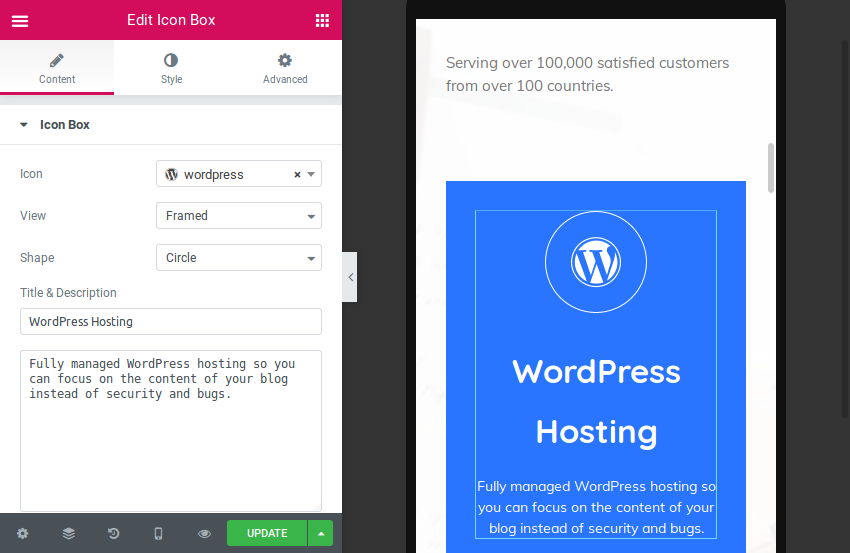
Task: Click inside the description textarea
Action: (171, 430)
